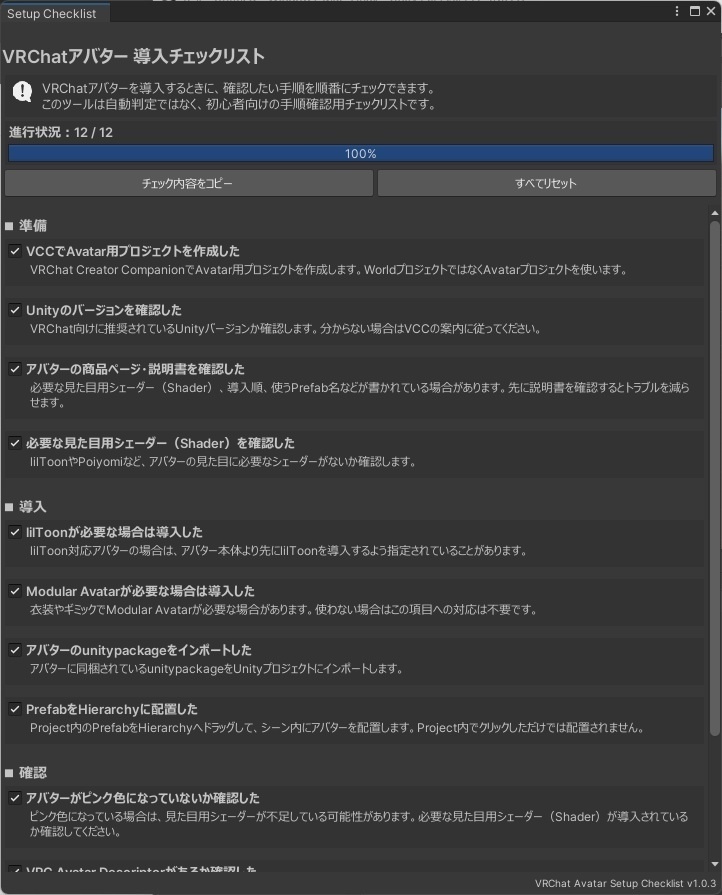Click the description about VRChat Creator Companion
722x895 pixels.
tap(328, 270)
